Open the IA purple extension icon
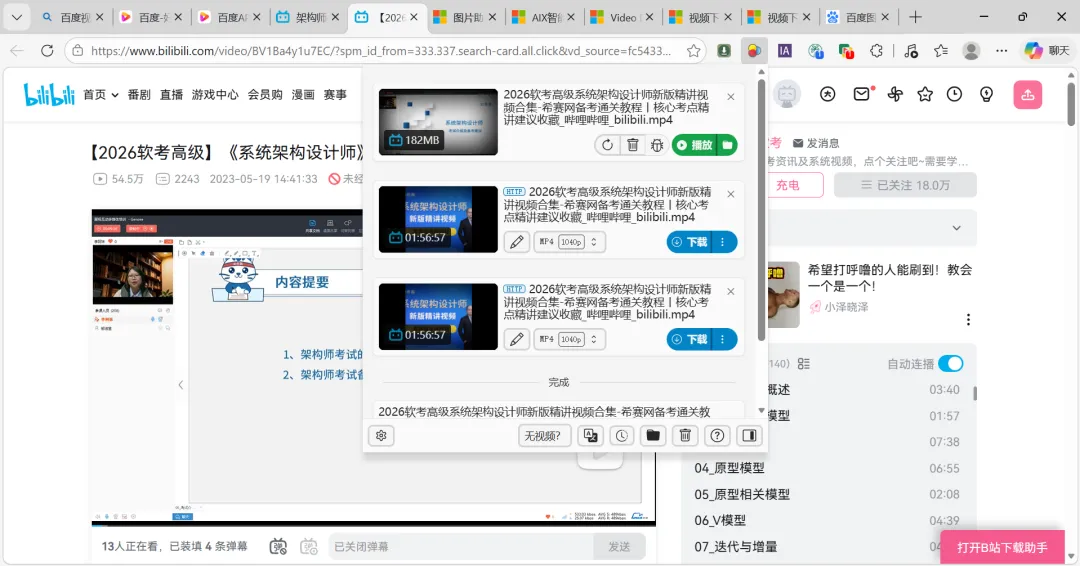This screenshot has width=1080, height=566. point(785,50)
